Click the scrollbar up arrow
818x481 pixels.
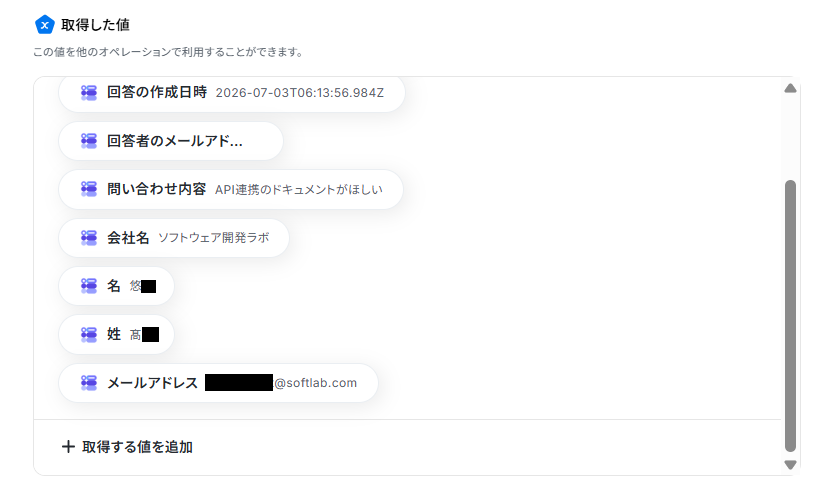point(790,88)
